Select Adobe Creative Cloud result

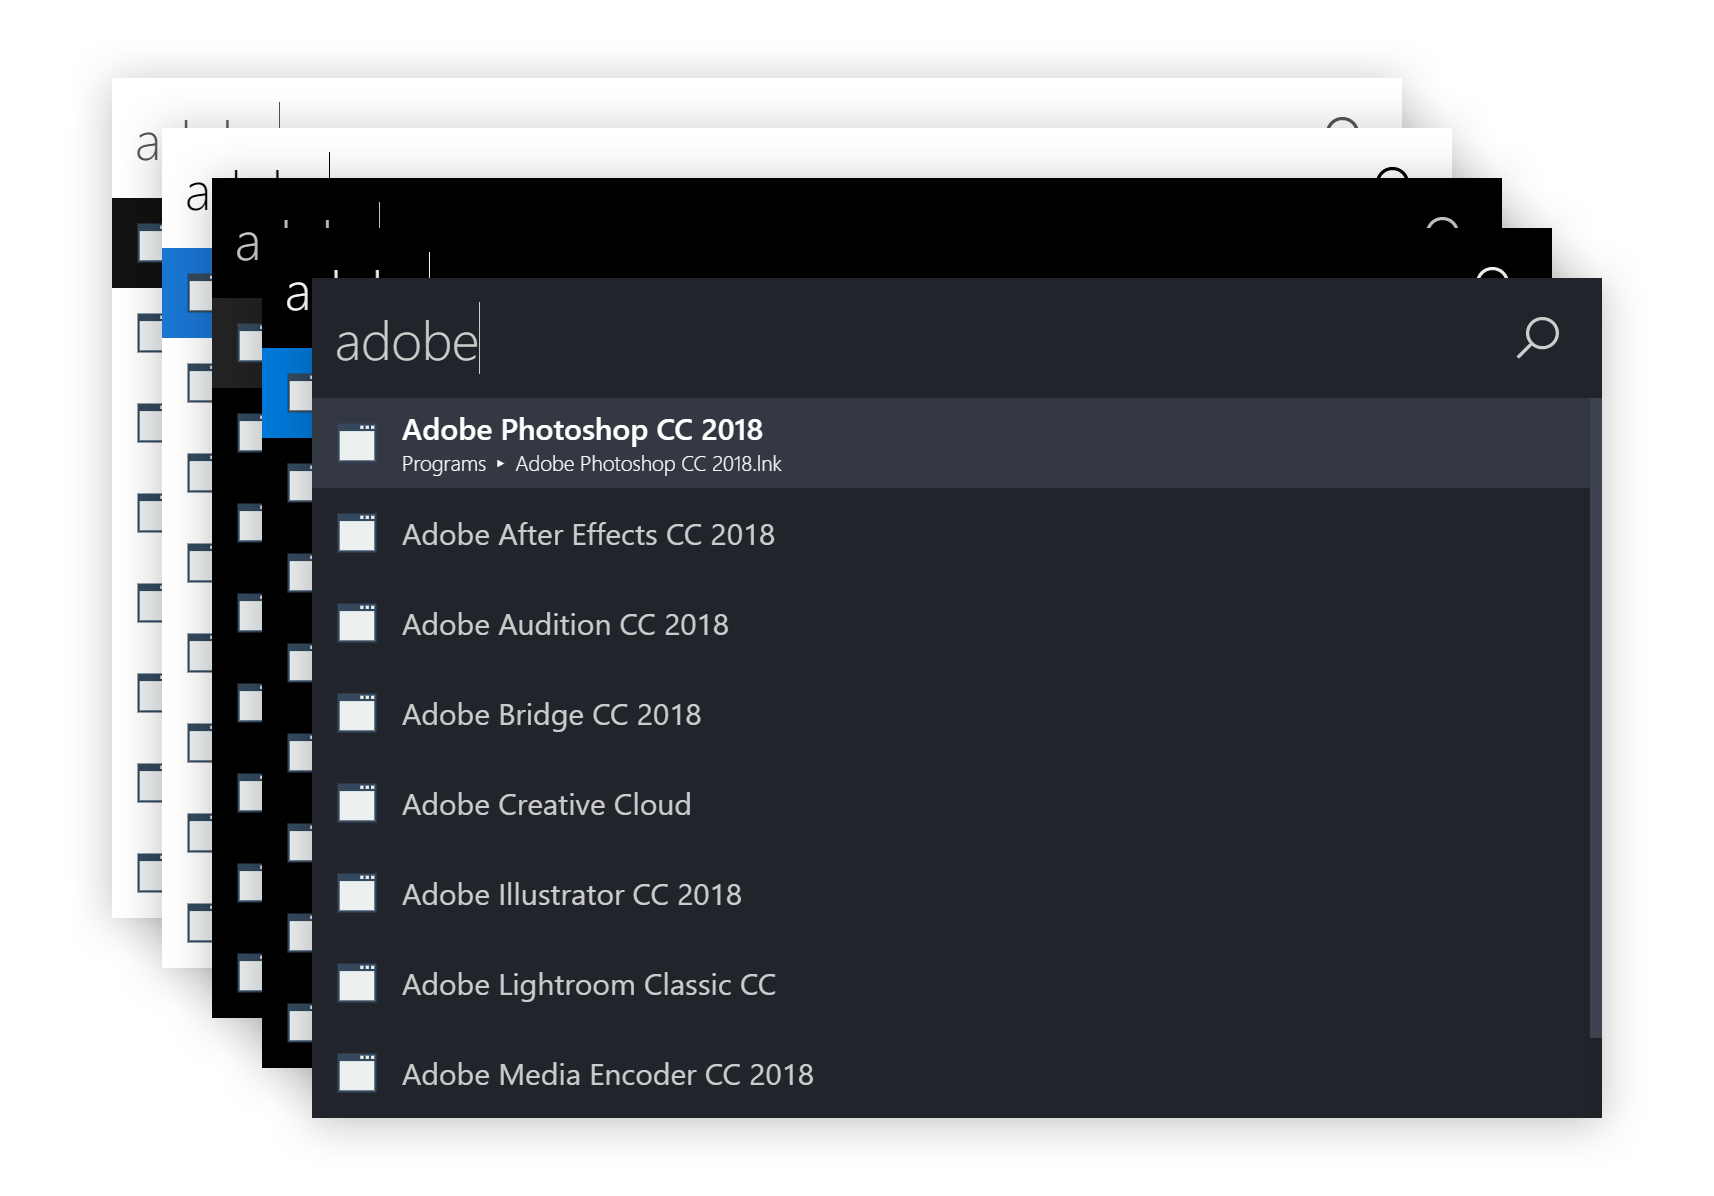point(951,803)
